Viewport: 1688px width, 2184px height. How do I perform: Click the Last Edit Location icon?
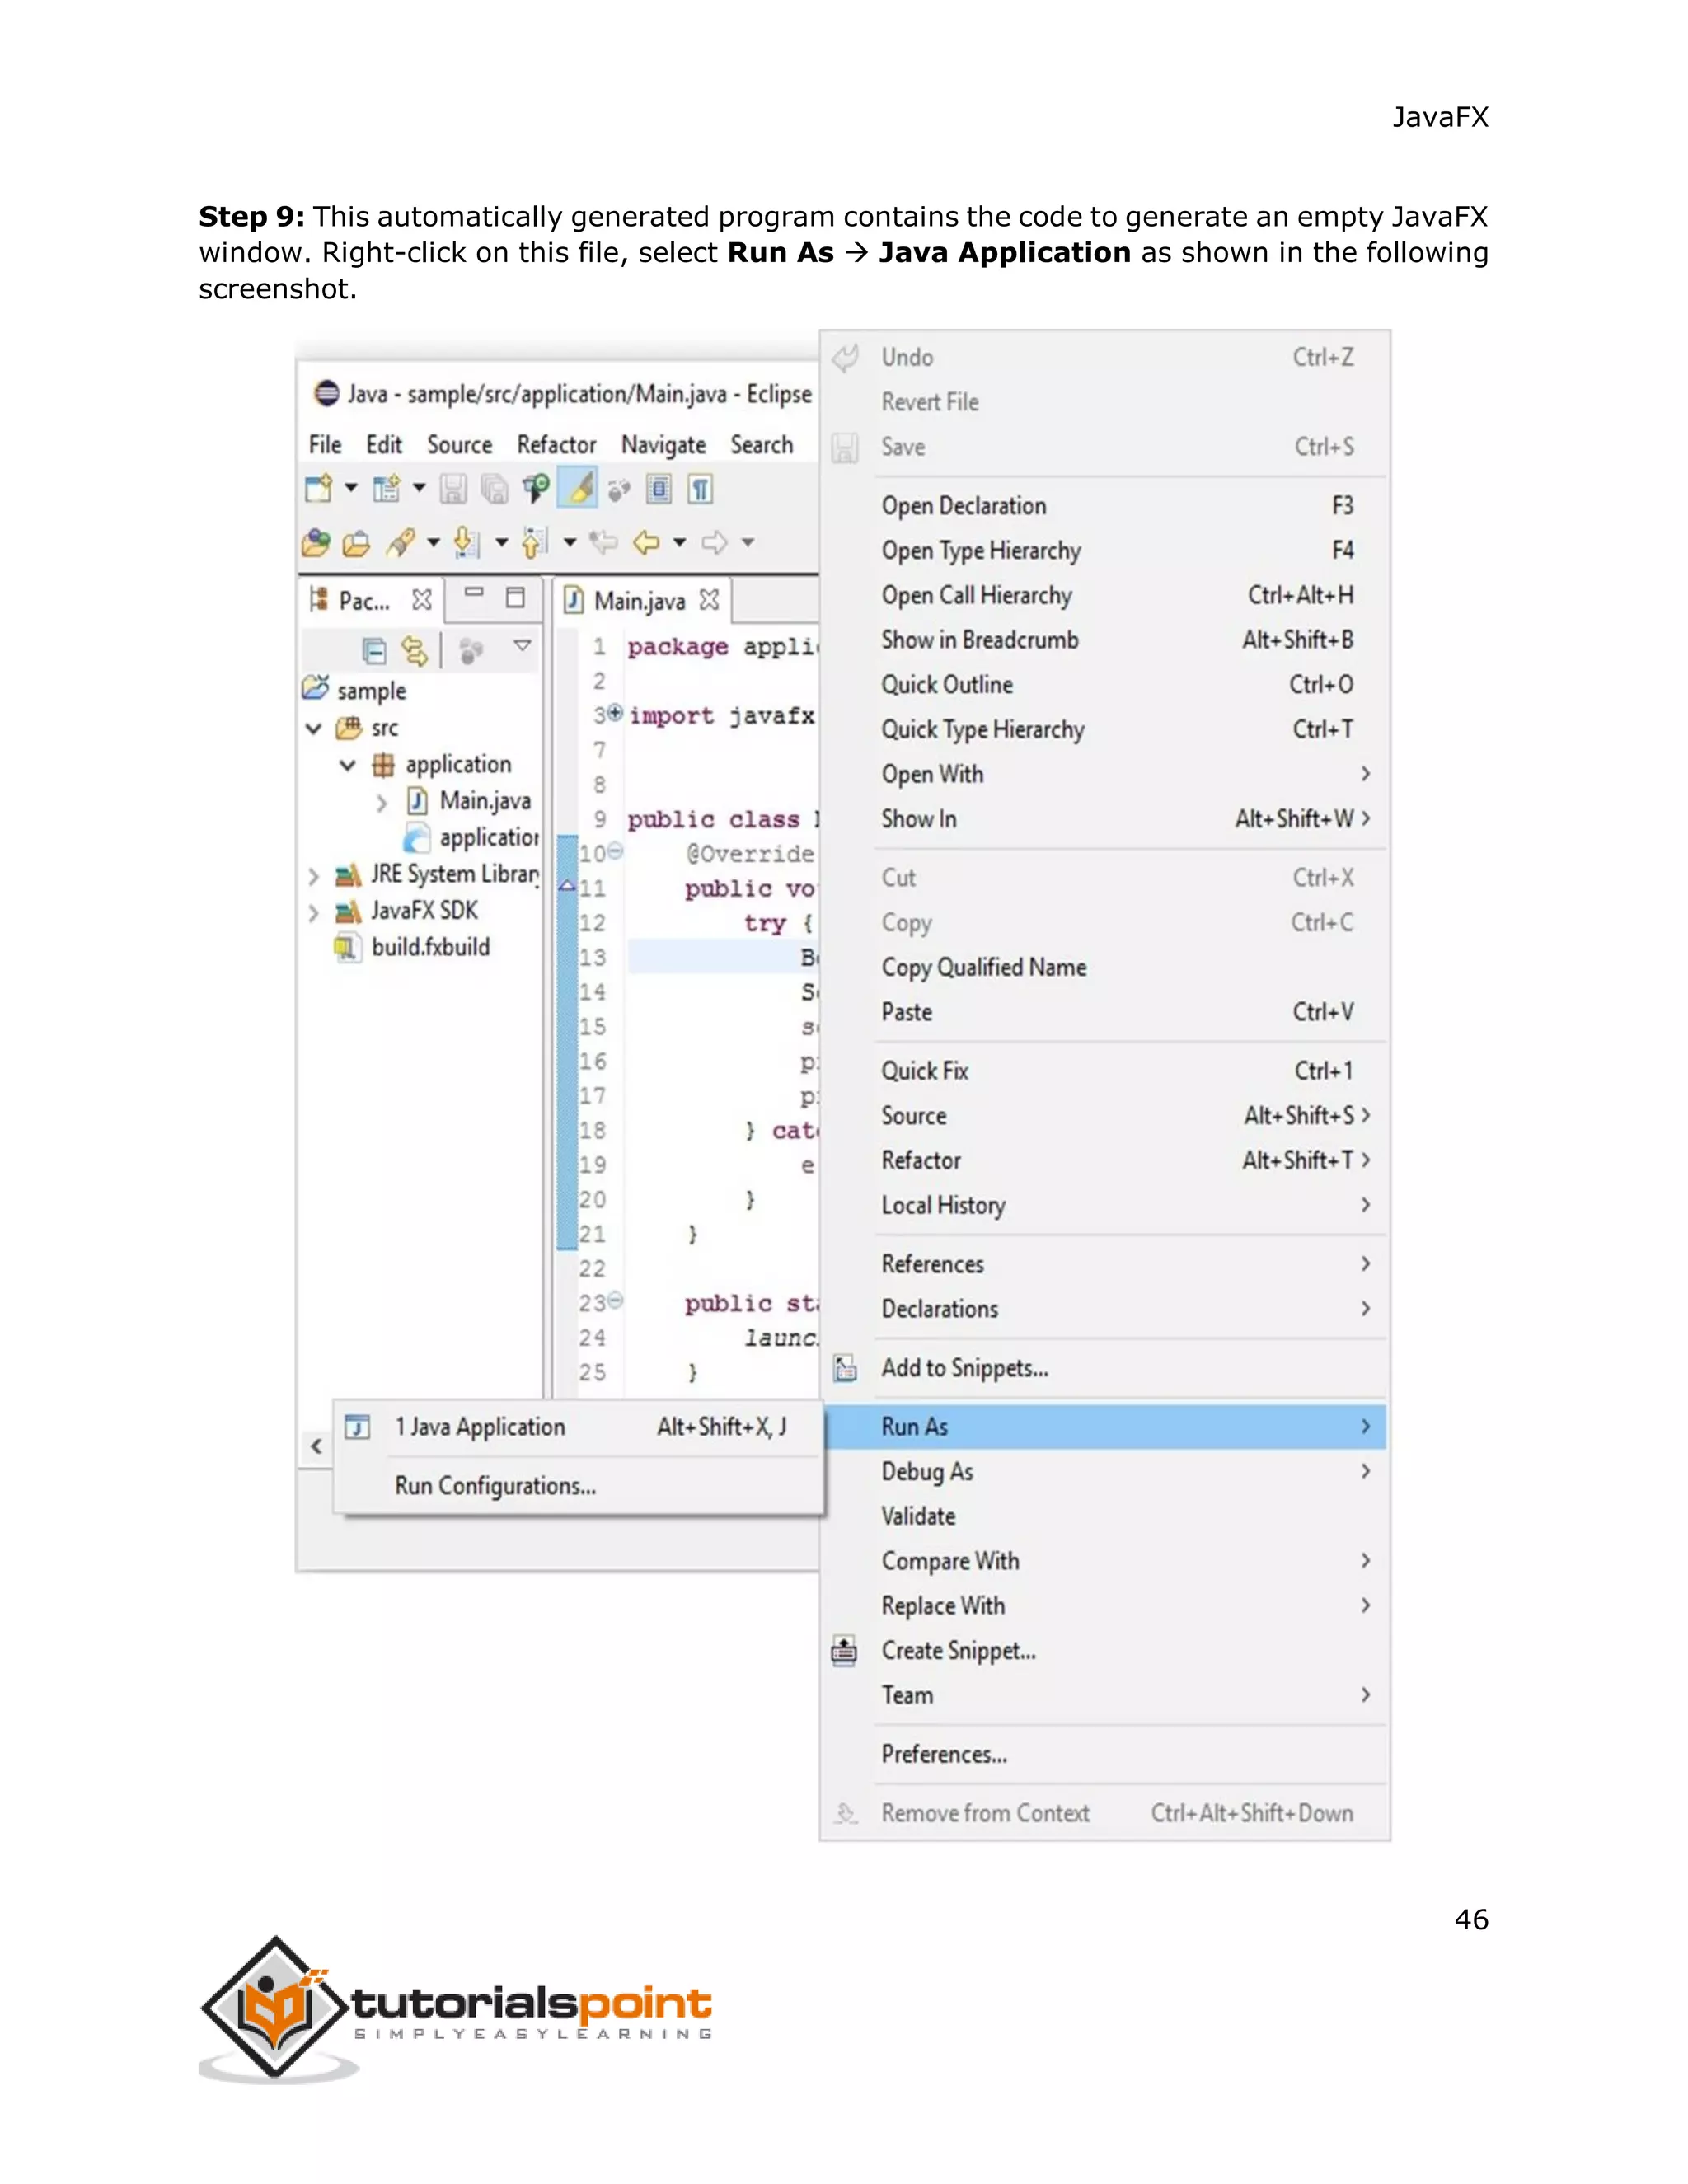[x=604, y=542]
